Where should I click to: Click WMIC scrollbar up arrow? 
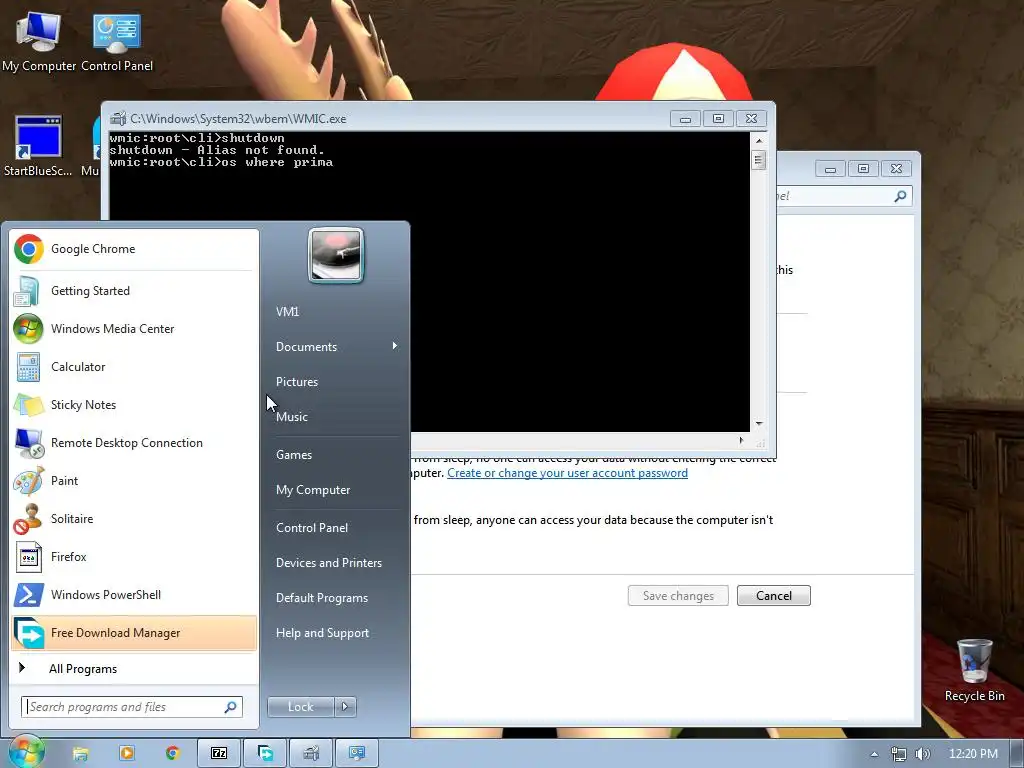tap(758, 140)
